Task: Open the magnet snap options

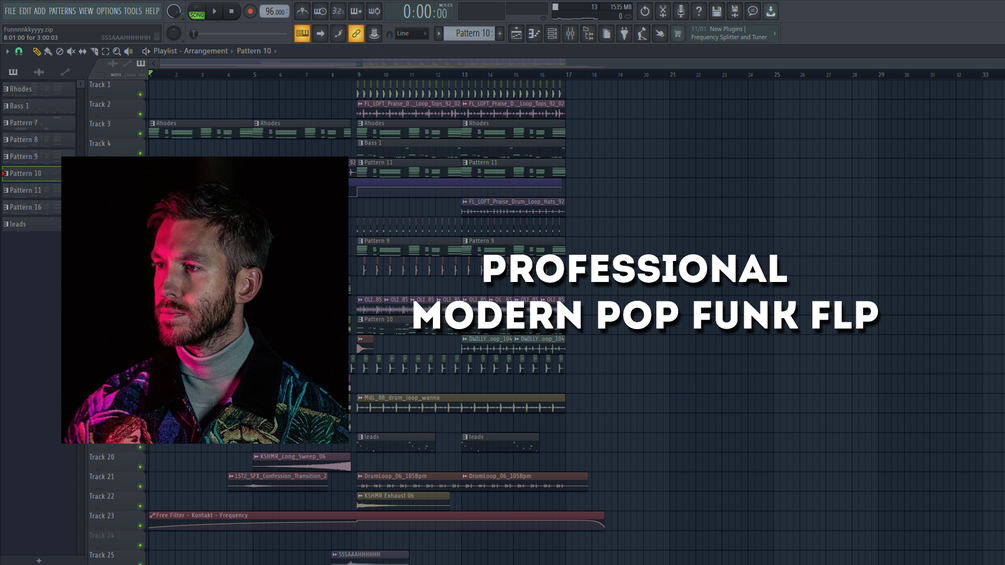Action: coord(19,51)
